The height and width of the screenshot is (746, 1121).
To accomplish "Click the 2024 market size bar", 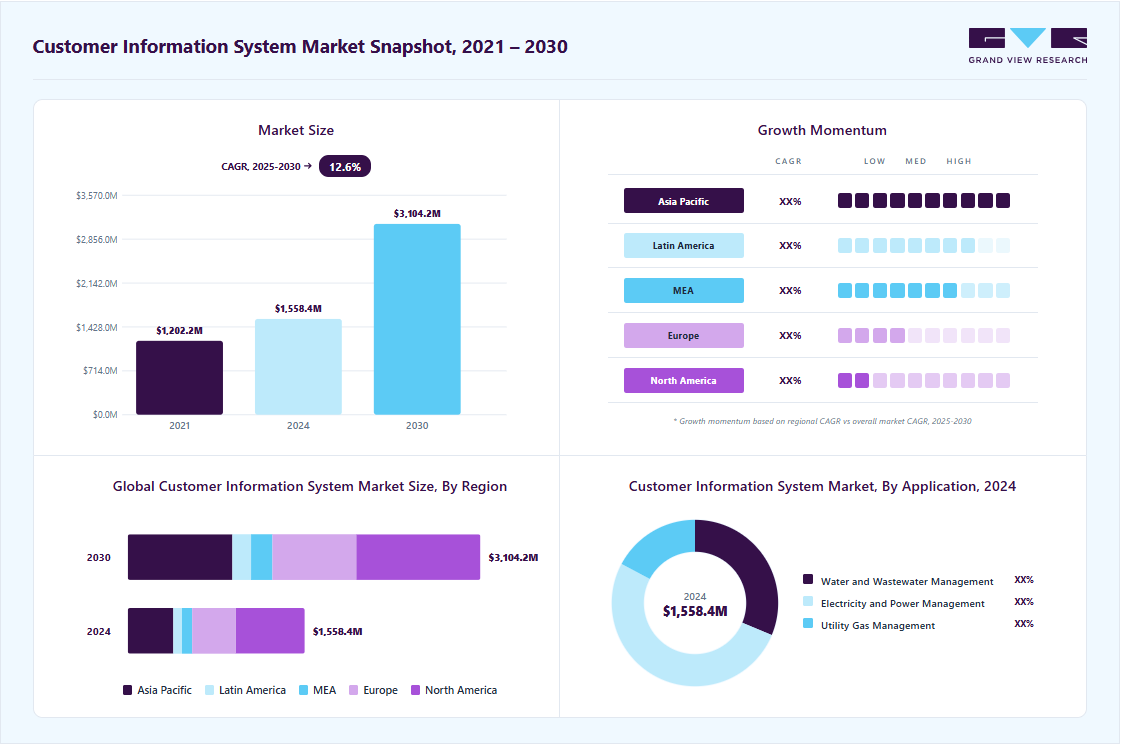I will pyautogui.click(x=298, y=367).
